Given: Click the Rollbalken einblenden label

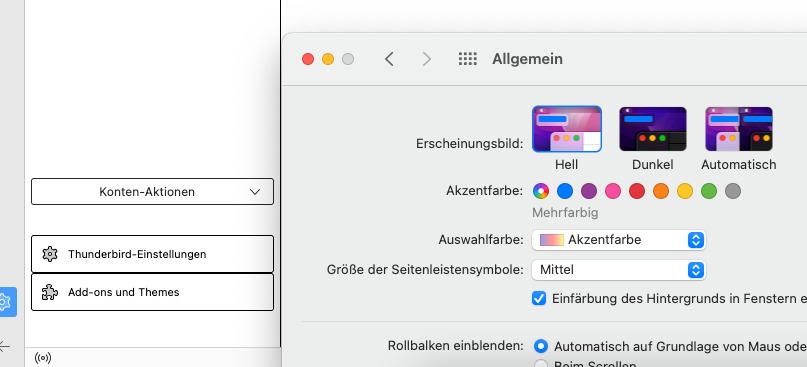Looking at the screenshot, I should pyautogui.click(x=455, y=346).
